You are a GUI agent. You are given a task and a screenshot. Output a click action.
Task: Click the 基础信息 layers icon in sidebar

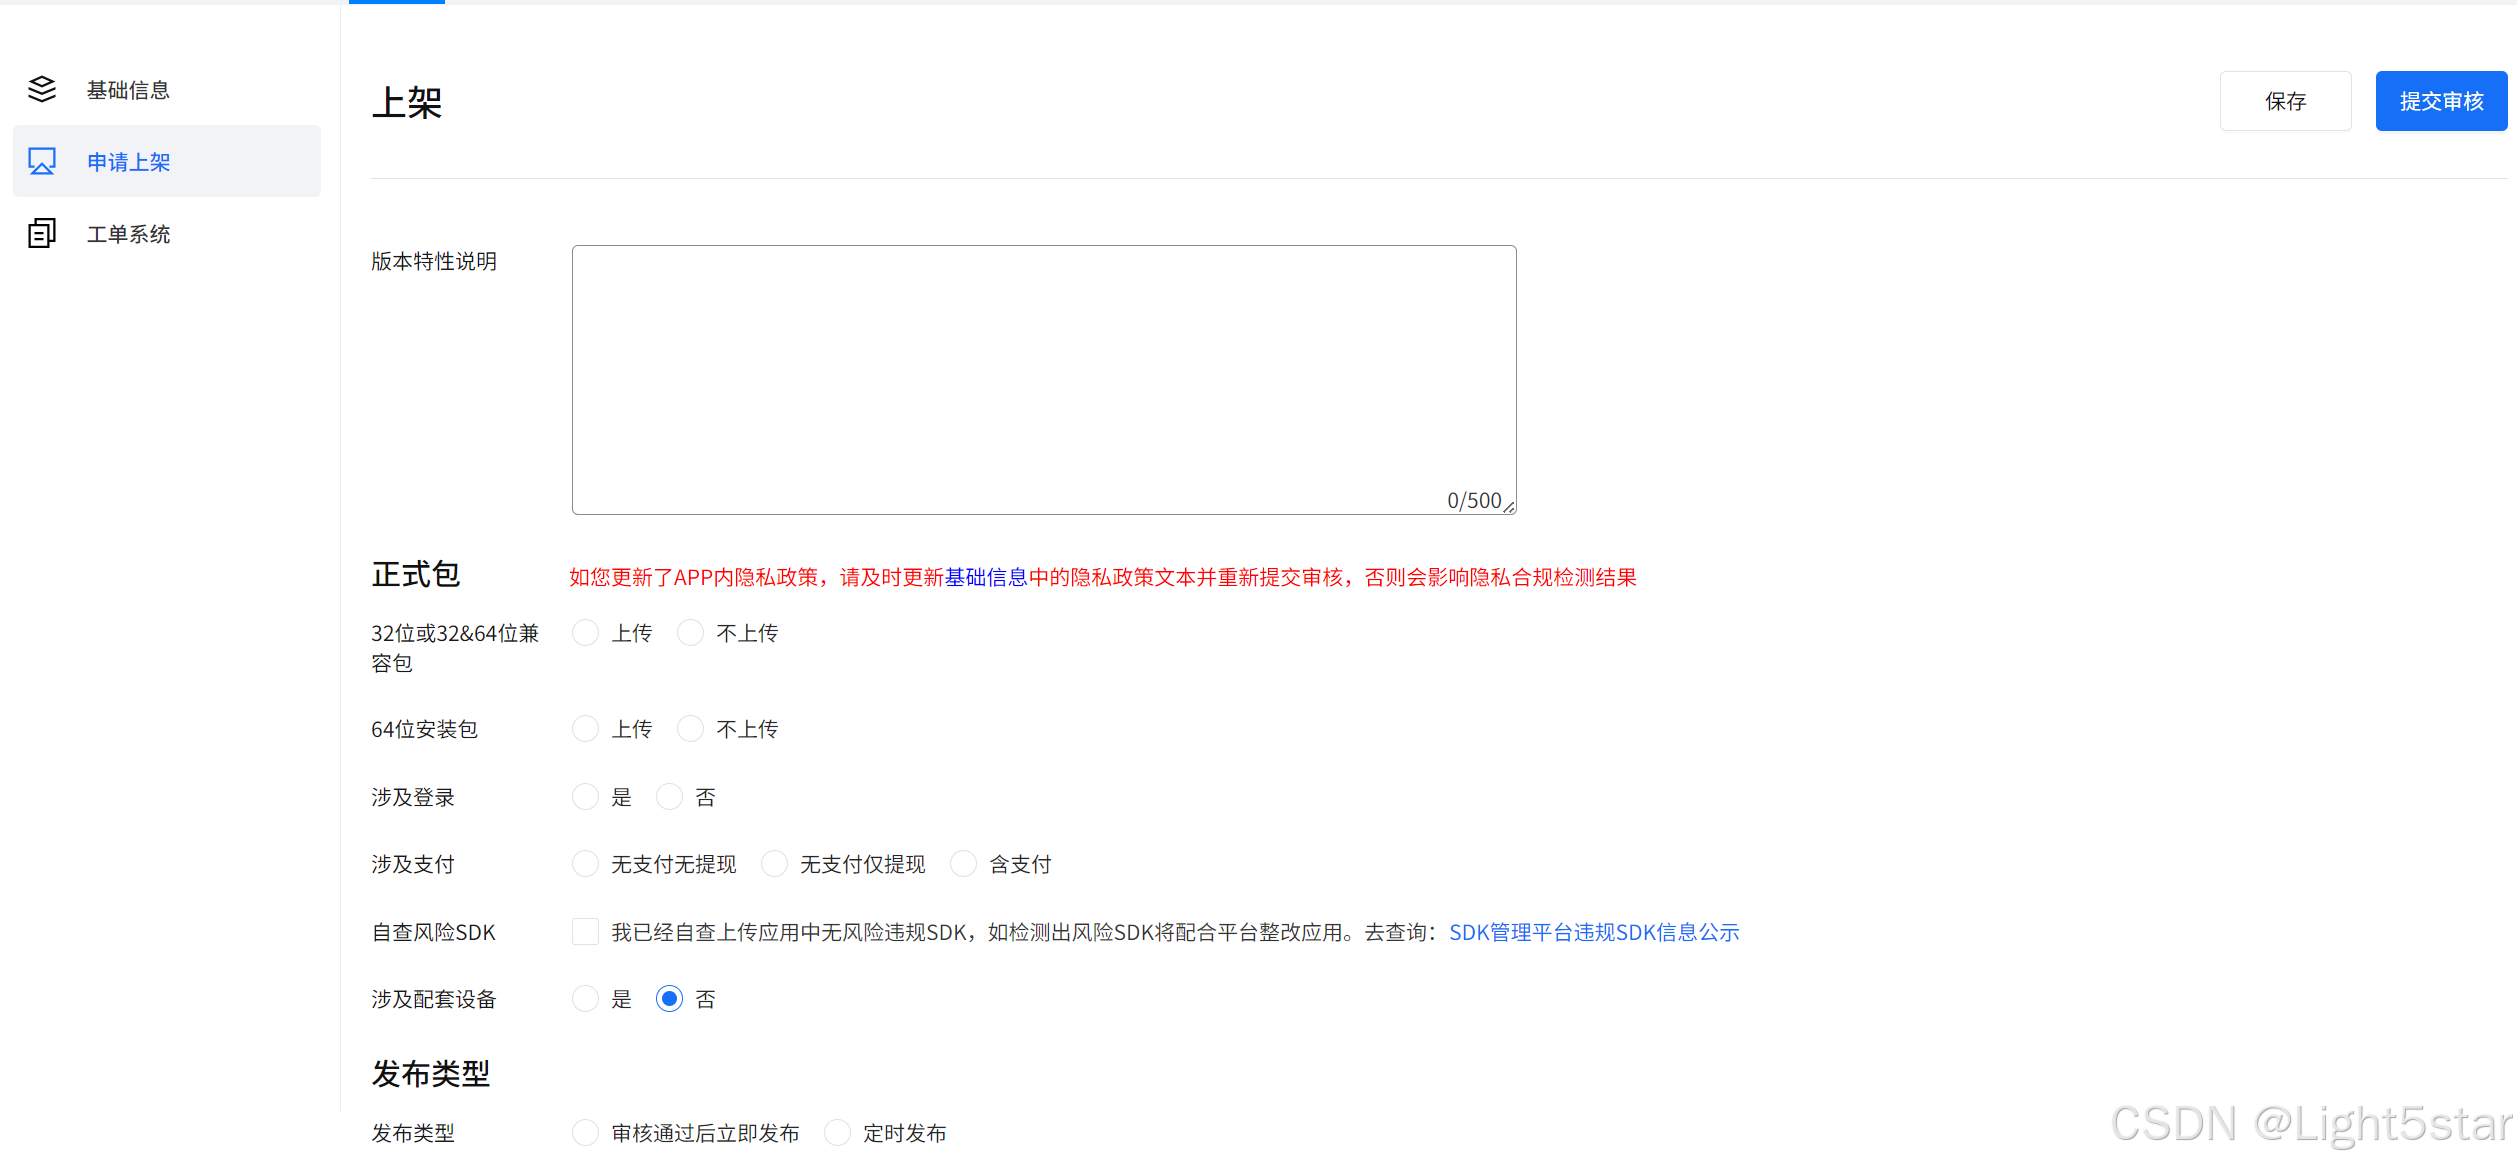pos(42,90)
